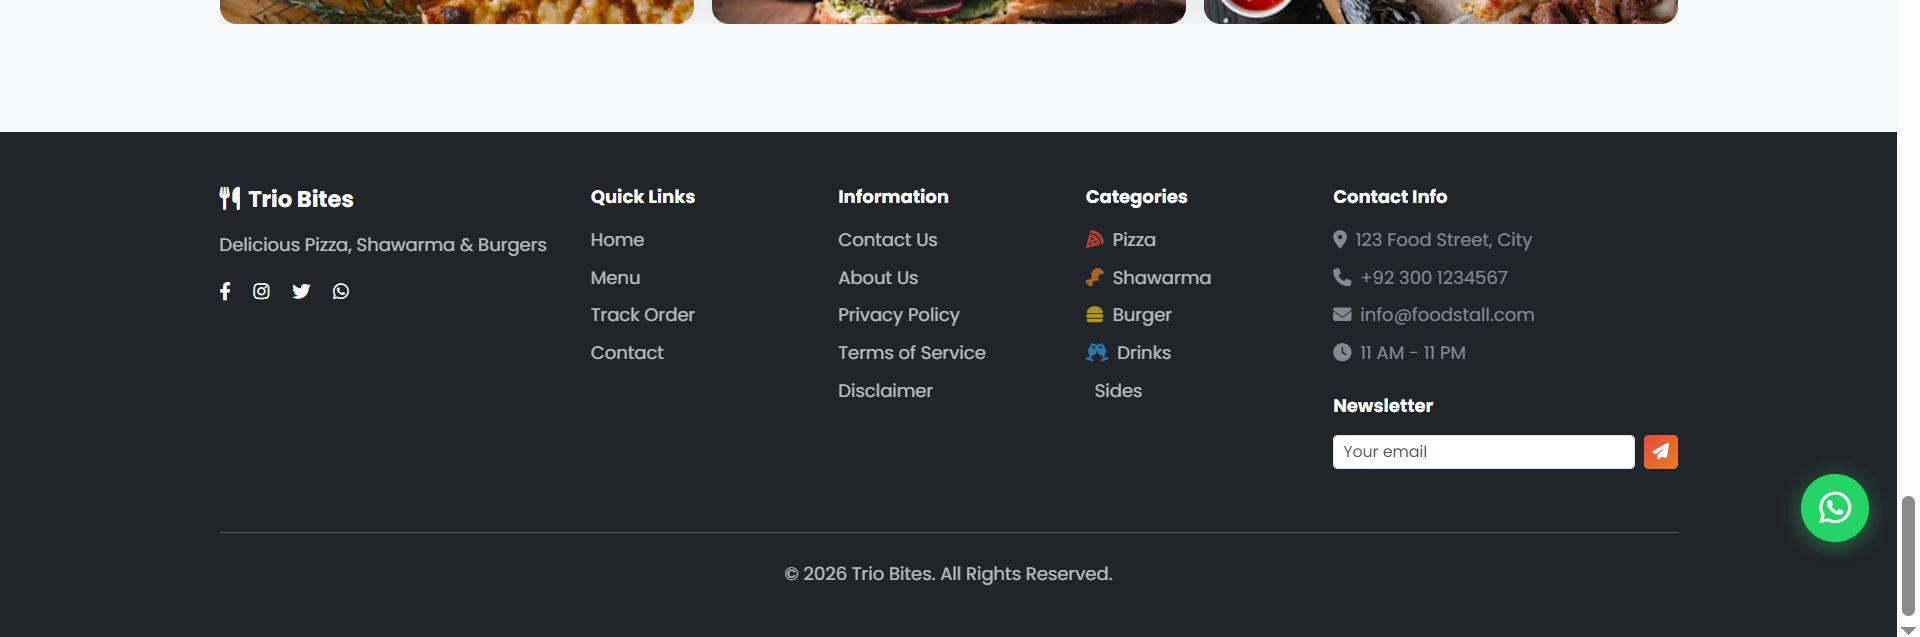Click the burger category icon
Image resolution: width=1920 pixels, height=637 pixels.
1095,315
